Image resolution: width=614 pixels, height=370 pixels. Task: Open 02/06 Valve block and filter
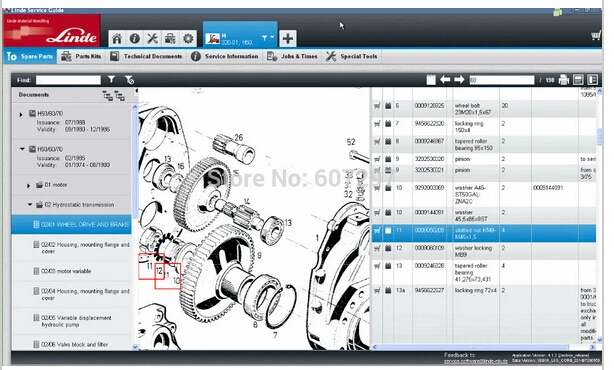coord(72,344)
